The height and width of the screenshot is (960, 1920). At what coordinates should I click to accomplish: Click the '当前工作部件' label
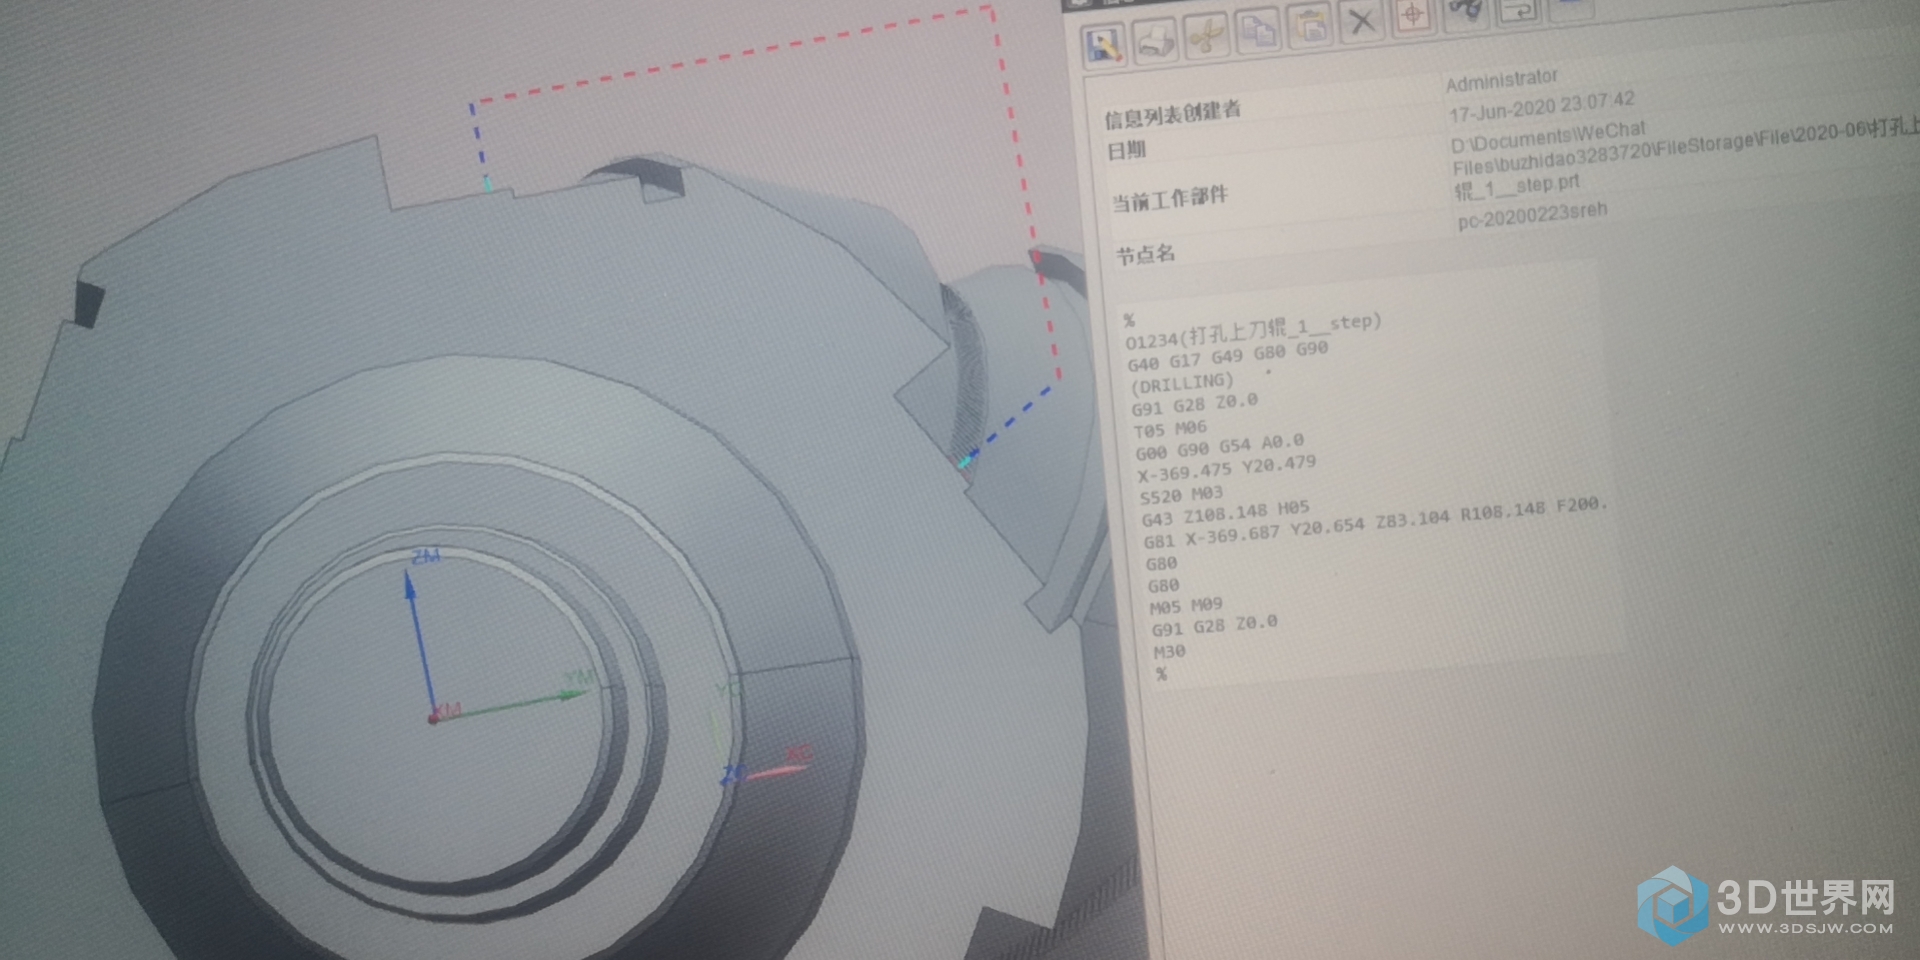(1170, 198)
